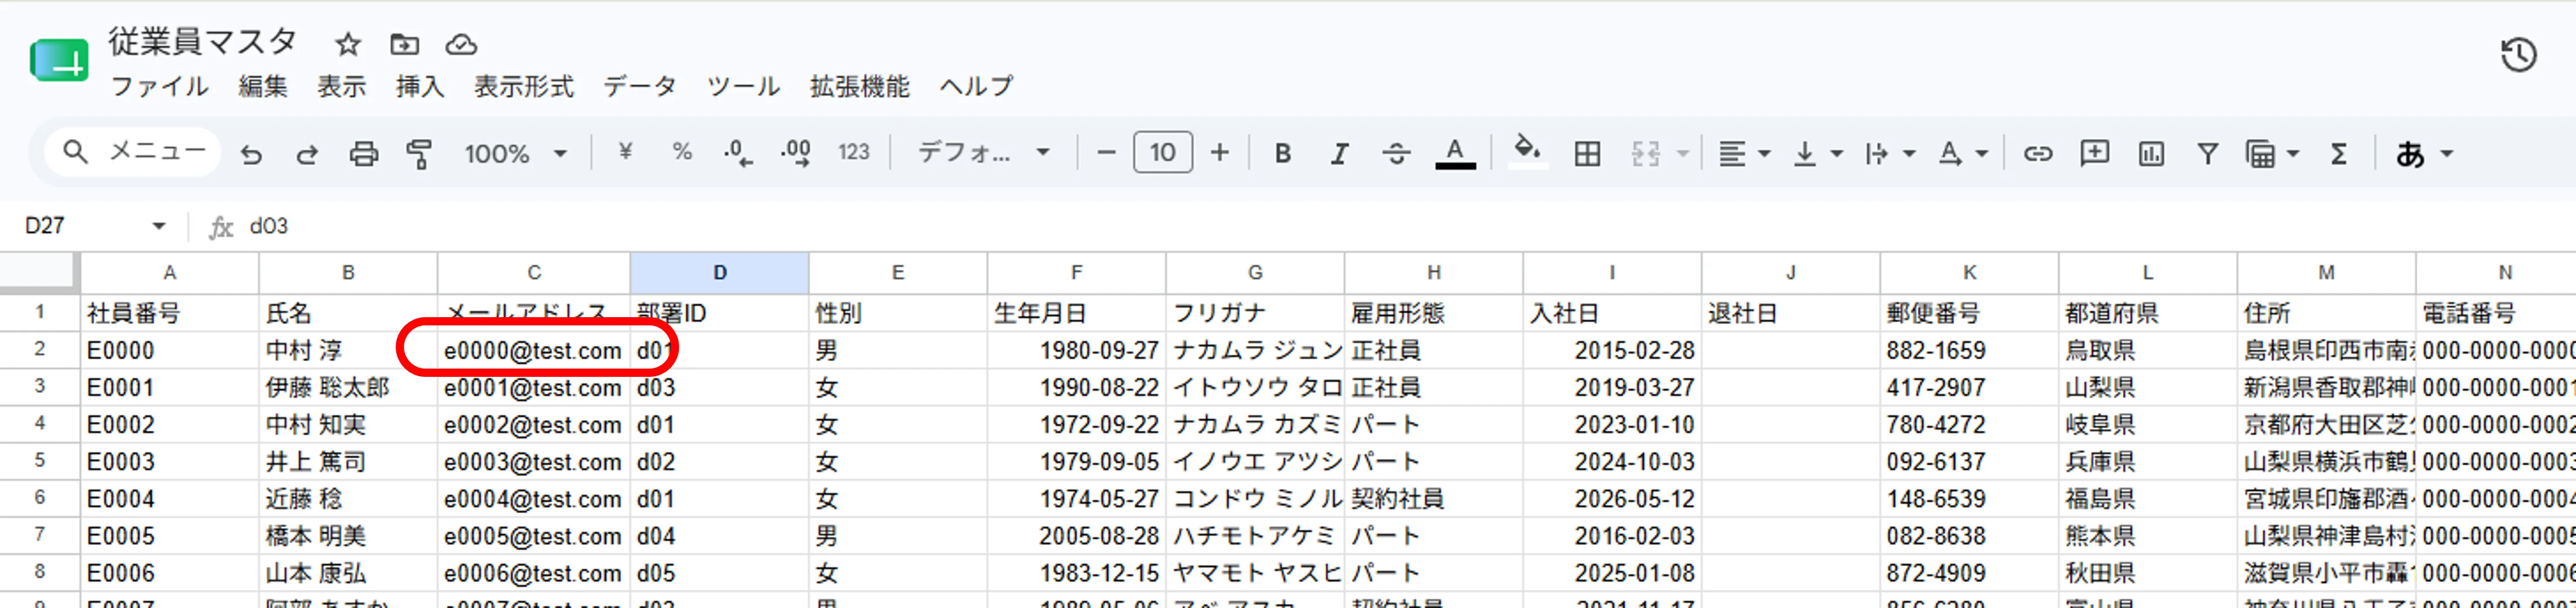Open the デフォ... font dropdown
Screen dimensions: 2576x608
coord(984,153)
